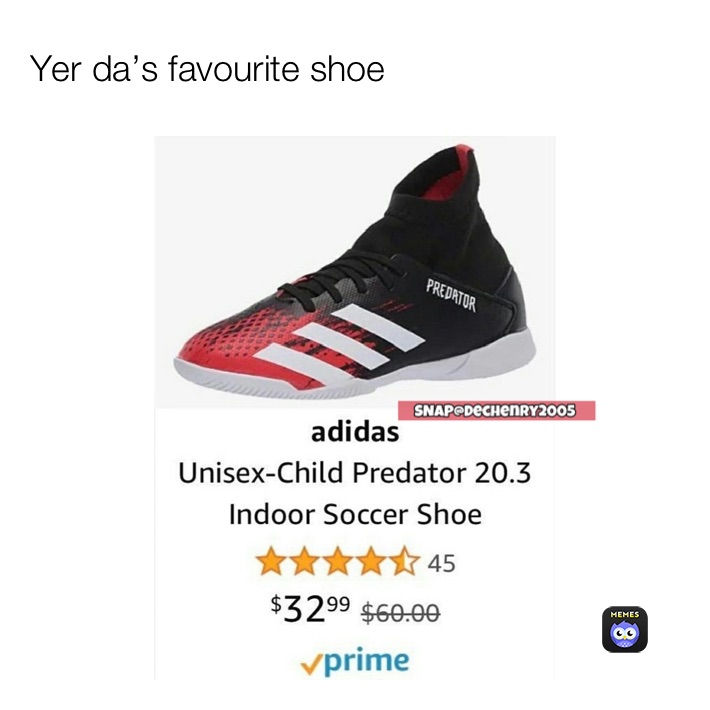Viewport: 710px width, 710px height.
Task: Click the 'Yer da's favourite shoe' caption
Action: (207, 69)
